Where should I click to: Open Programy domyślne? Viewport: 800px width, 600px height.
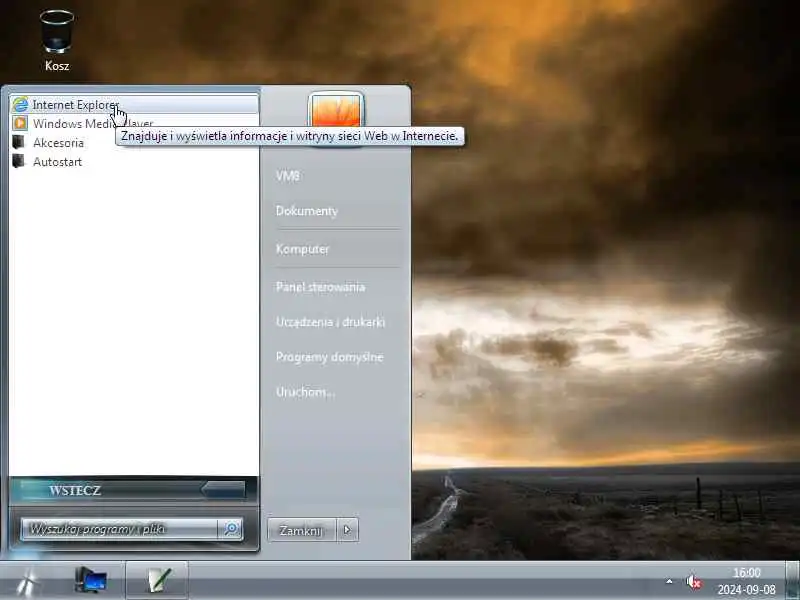point(329,357)
